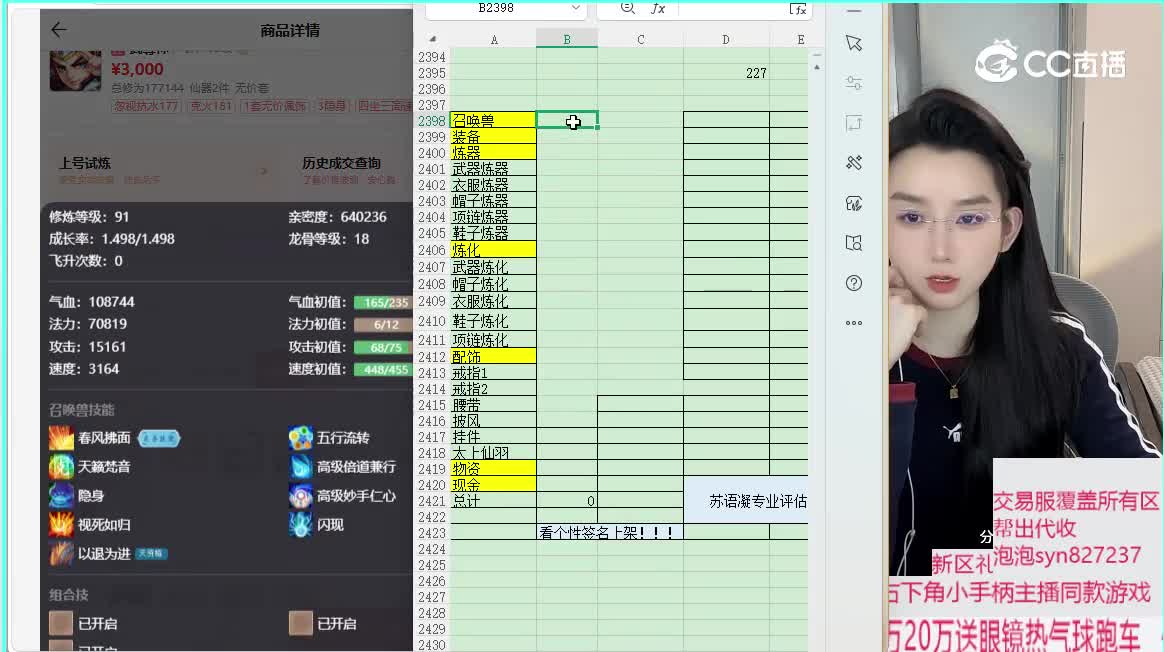Screen dimensions: 1164x652
Task: Select the yellow 炼化 cell
Action: pos(493,250)
